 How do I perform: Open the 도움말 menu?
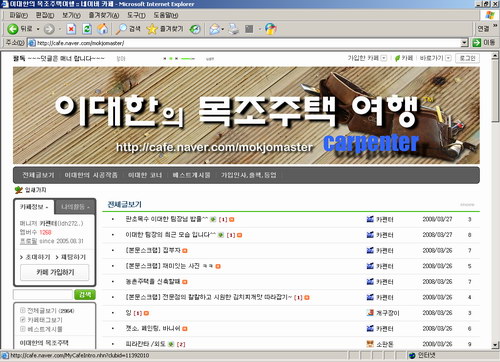(x=165, y=15)
